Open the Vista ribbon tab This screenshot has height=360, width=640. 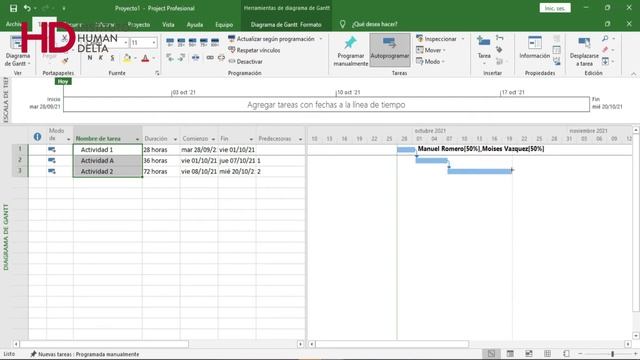point(168,24)
